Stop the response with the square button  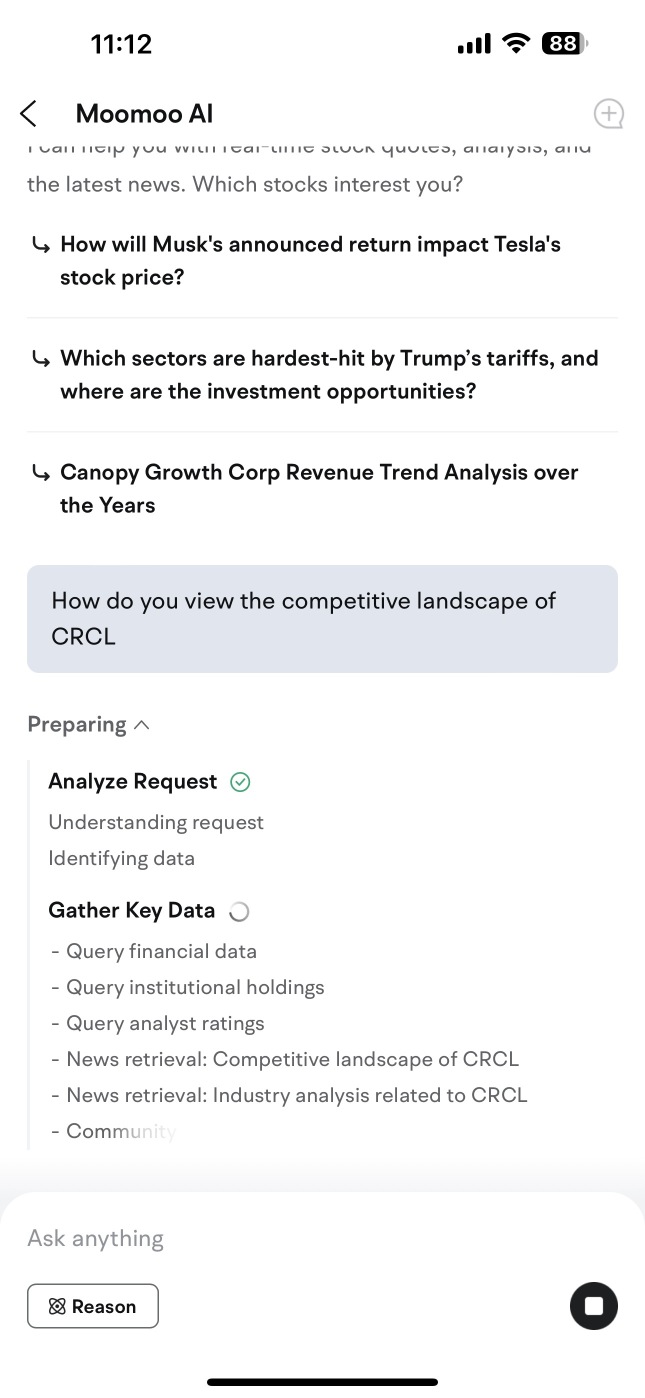594,1306
